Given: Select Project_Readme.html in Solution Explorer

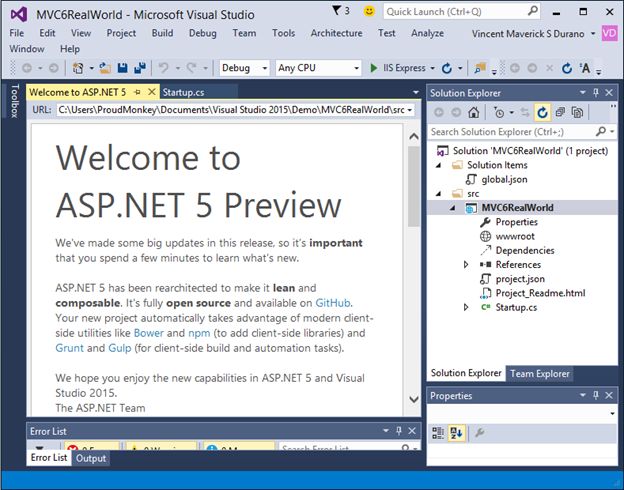Looking at the screenshot, I should 540,293.
